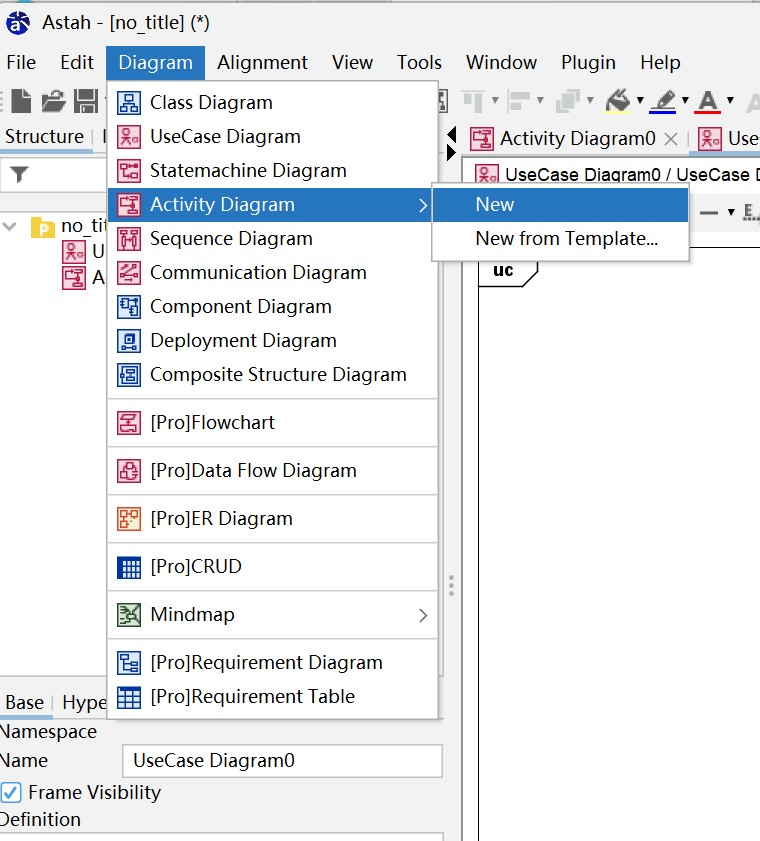Click the Communication Diagram menu icon
This screenshot has width=760, height=841.
pos(129,272)
